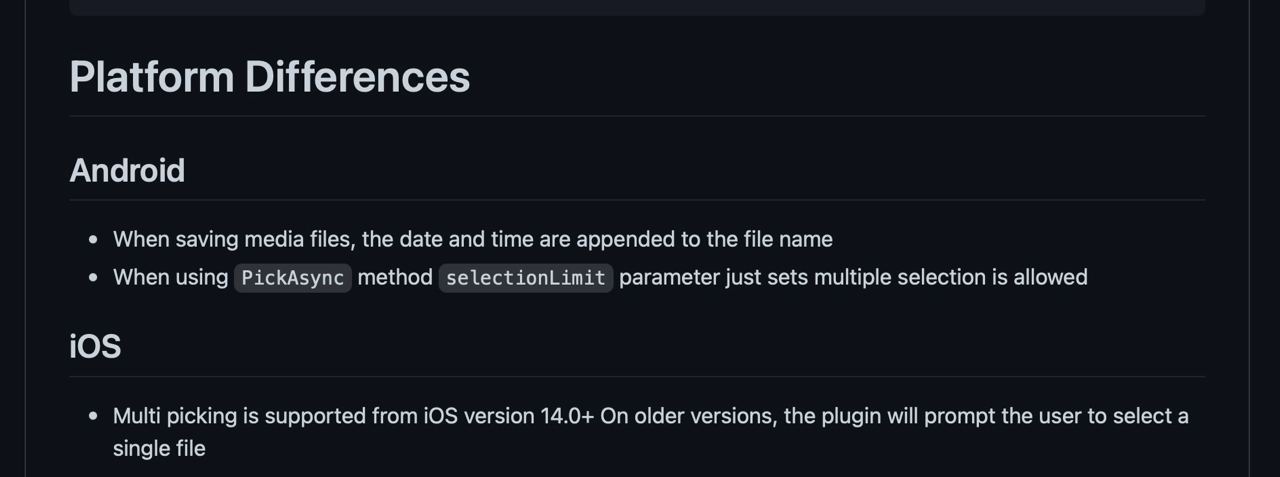Click the bullet about saving media files
The width and height of the screenshot is (1280, 477).
coord(473,239)
